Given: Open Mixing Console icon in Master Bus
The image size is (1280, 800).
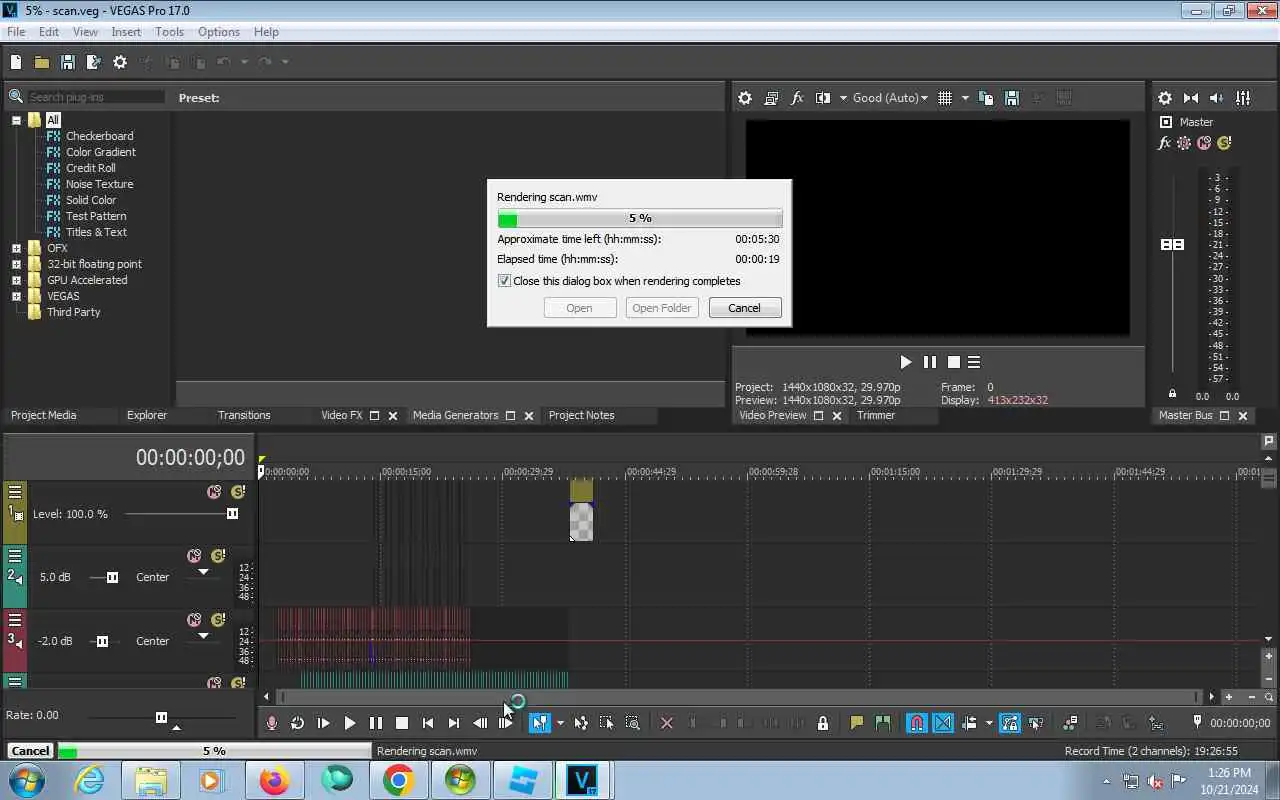Looking at the screenshot, I should [1243, 98].
